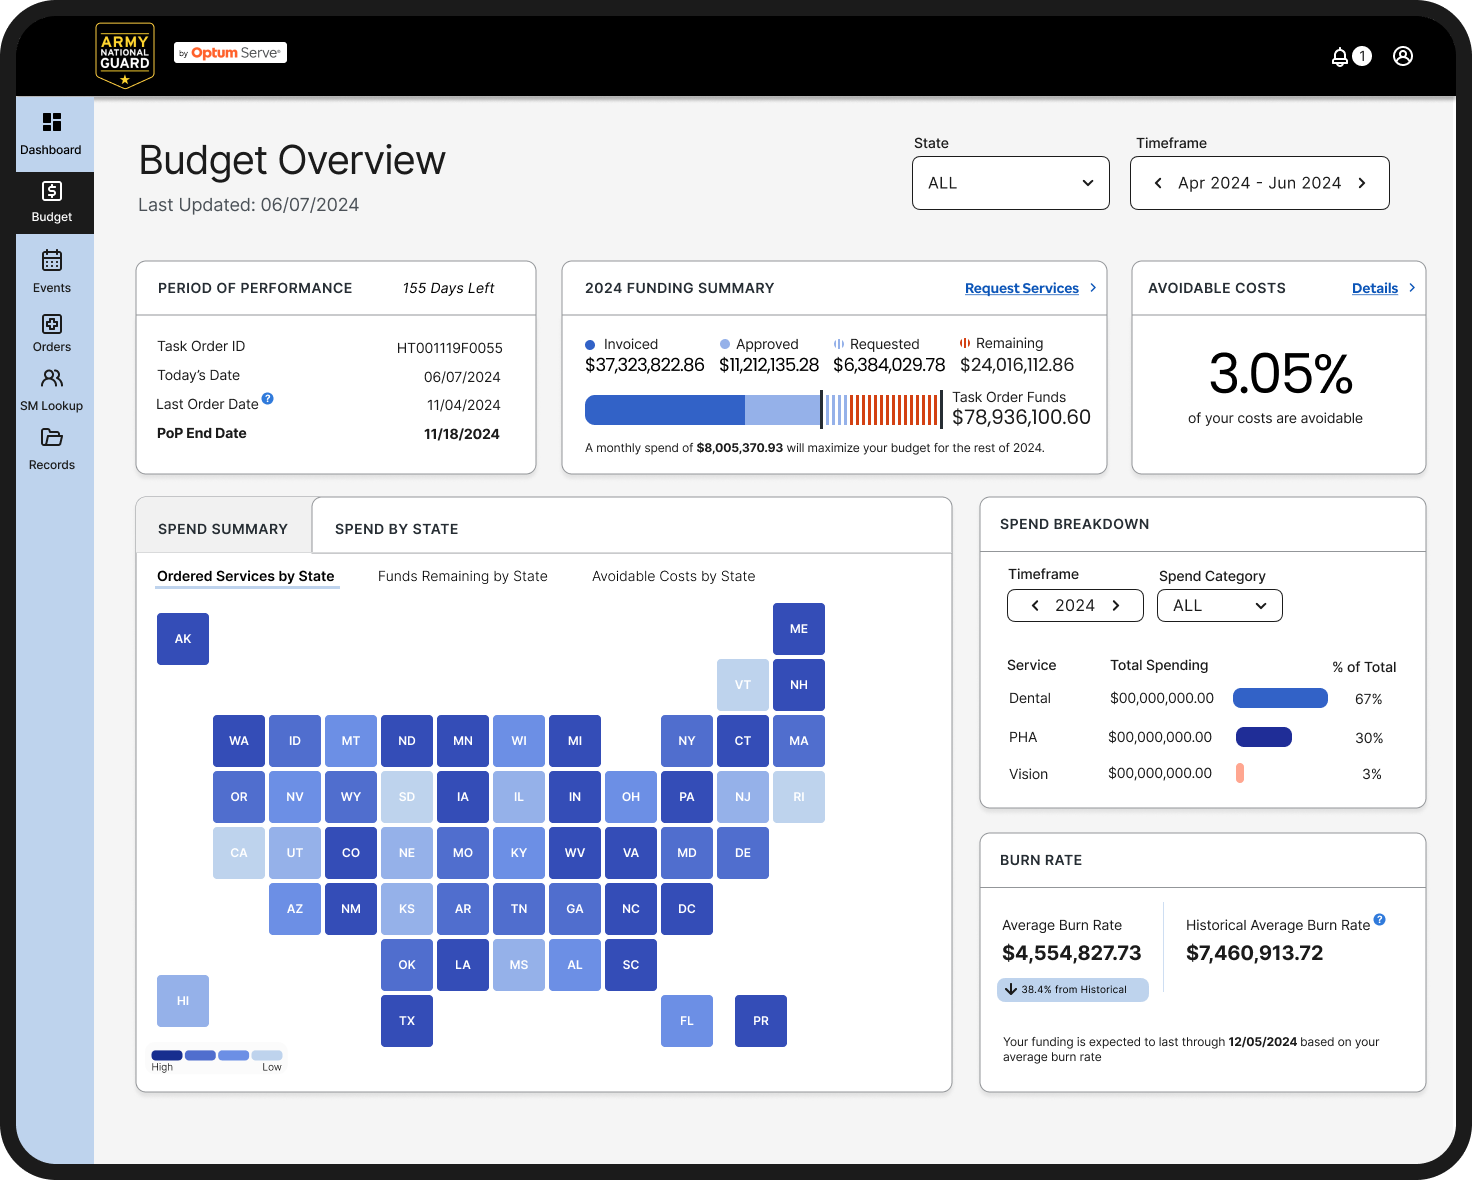
Task: Select the NY state tile
Action: pyautogui.click(x=687, y=741)
